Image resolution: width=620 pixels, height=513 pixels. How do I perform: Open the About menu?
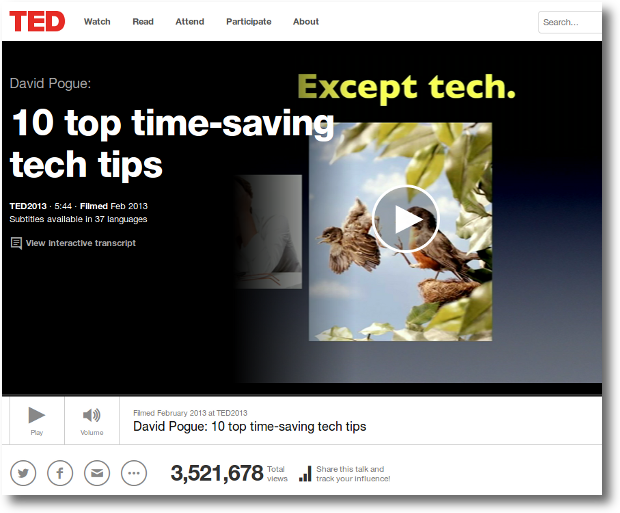pyautogui.click(x=306, y=22)
